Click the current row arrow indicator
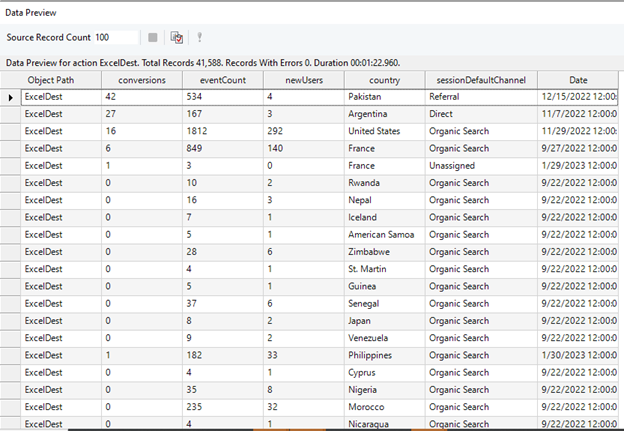 tap(11, 97)
